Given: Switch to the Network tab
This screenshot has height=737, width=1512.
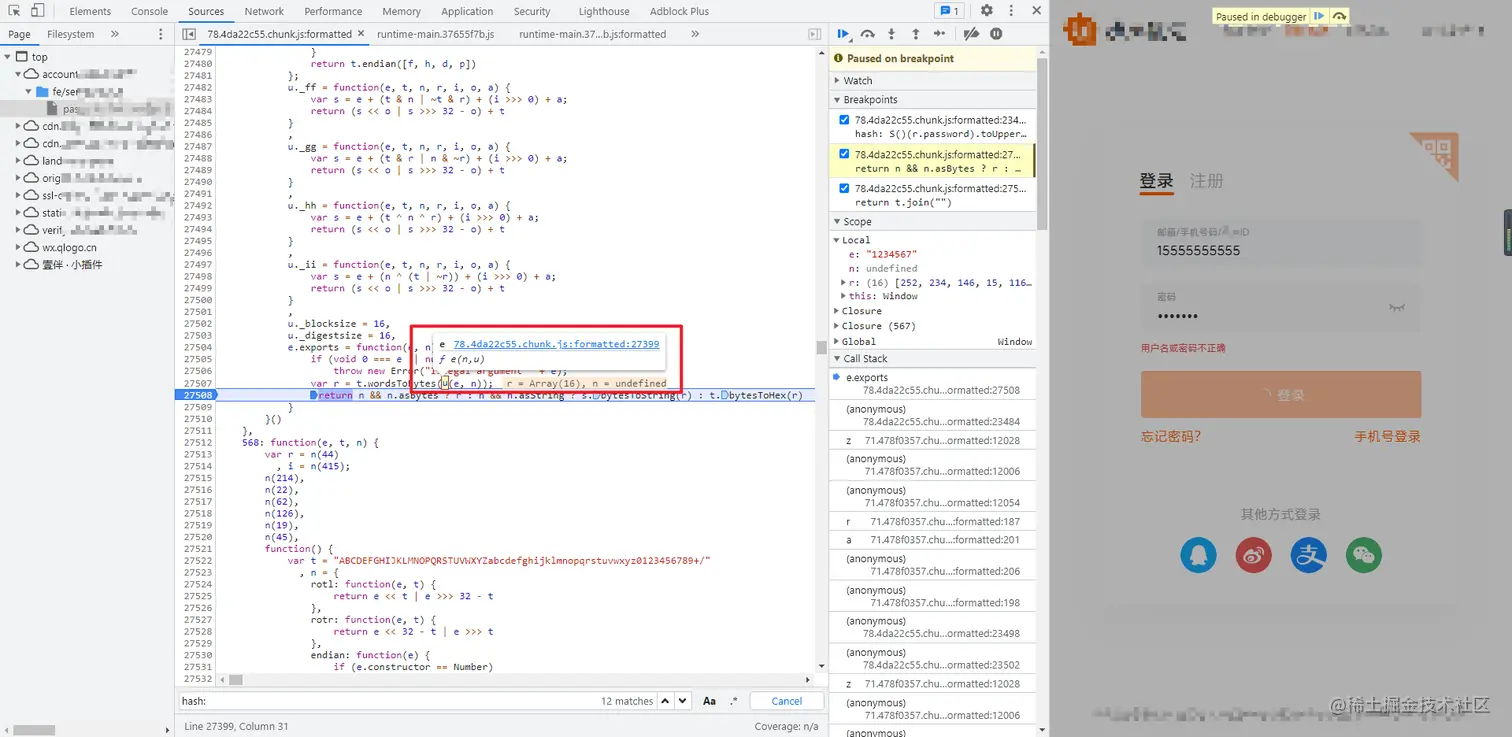Looking at the screenshot, I should [x=264, y=11].
